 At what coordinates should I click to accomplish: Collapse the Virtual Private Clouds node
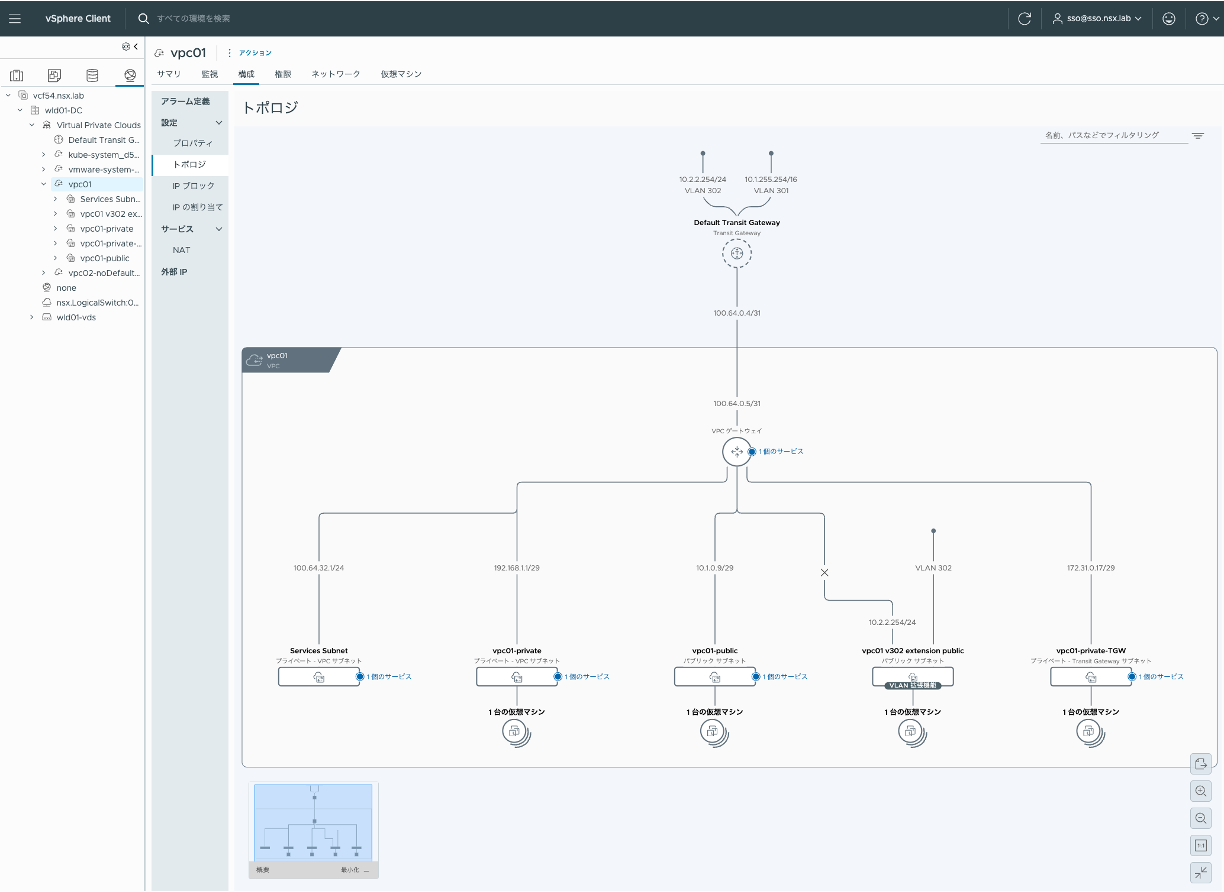32,125
